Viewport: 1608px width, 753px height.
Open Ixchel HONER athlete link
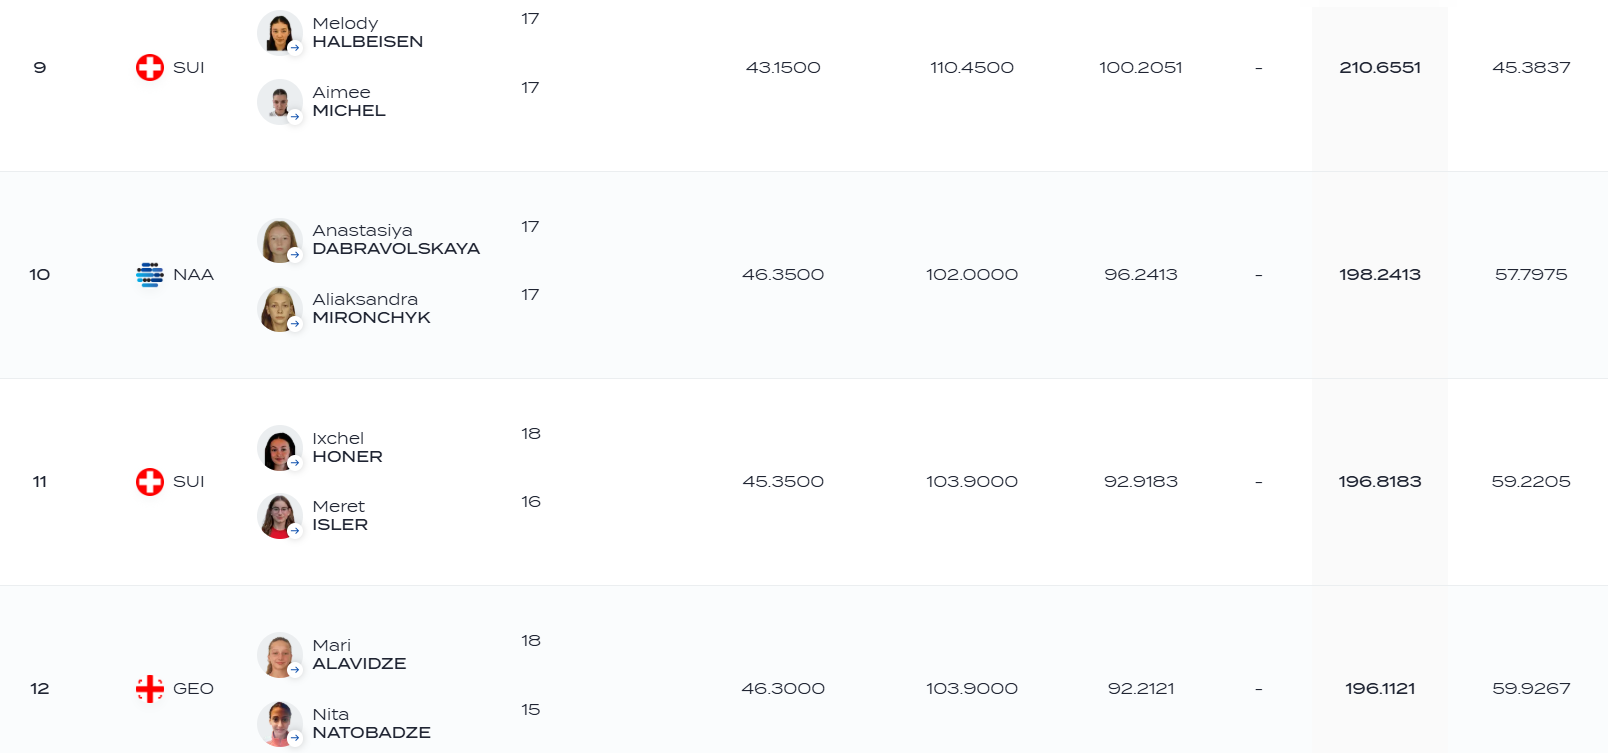(x=347, y=447)
